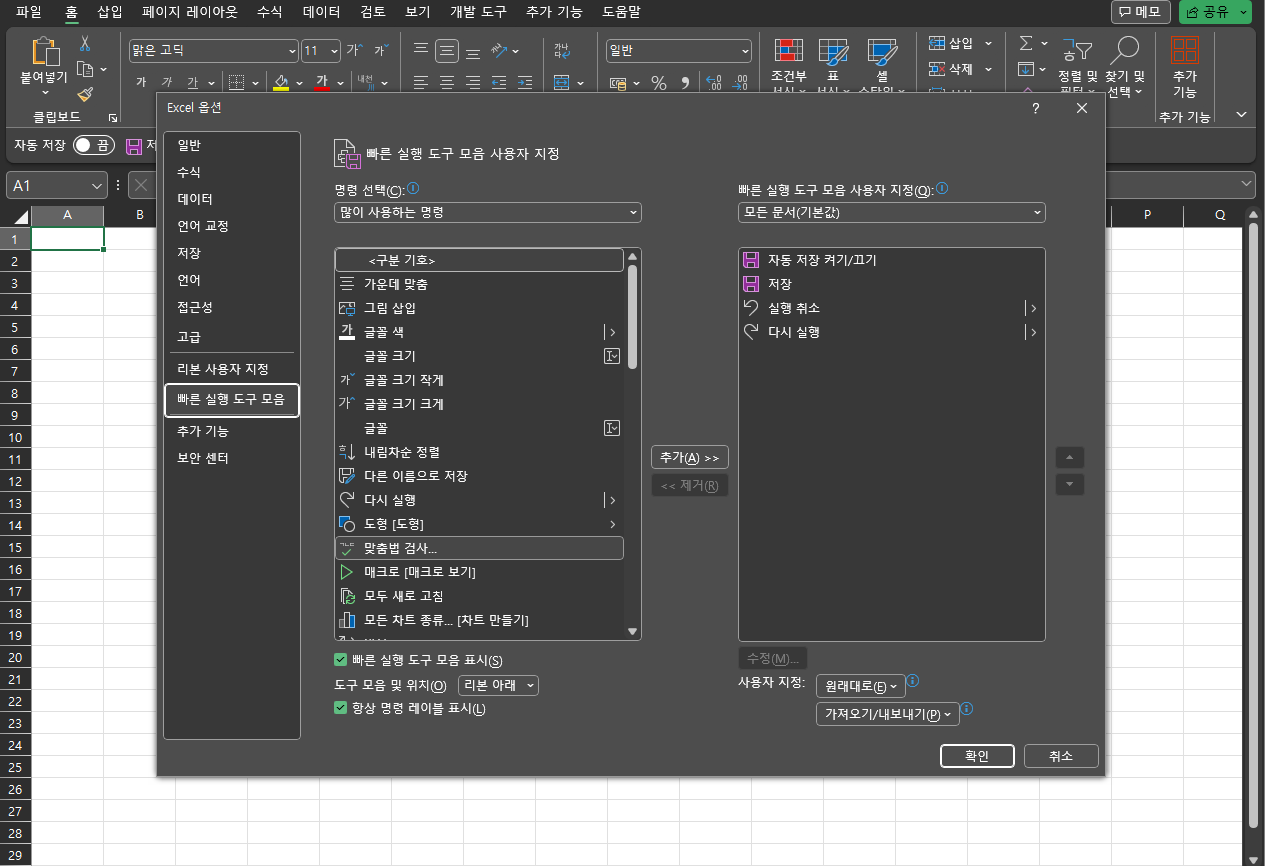1265x866 pixels.
Task: Click the conditional formatting (조건부) icon
Action: click(789, 51)
